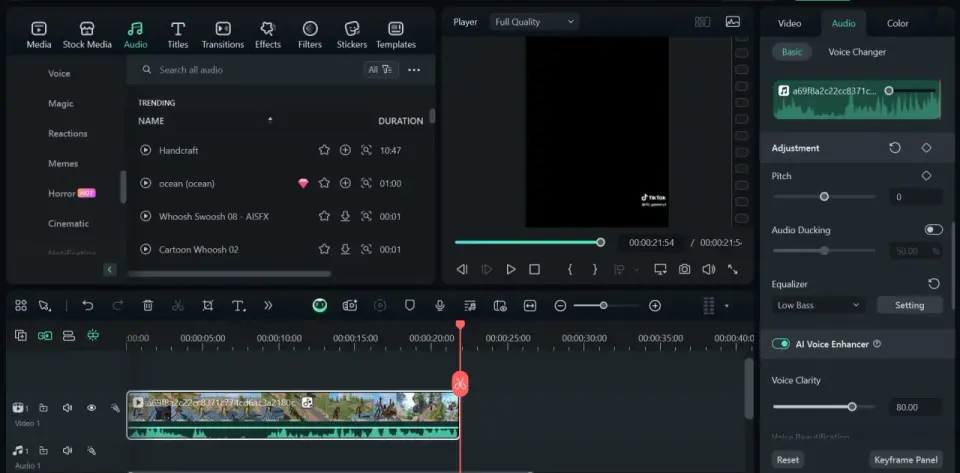Add keyframe for Pitch
The image size is (960, 473).
click(926, 176)
